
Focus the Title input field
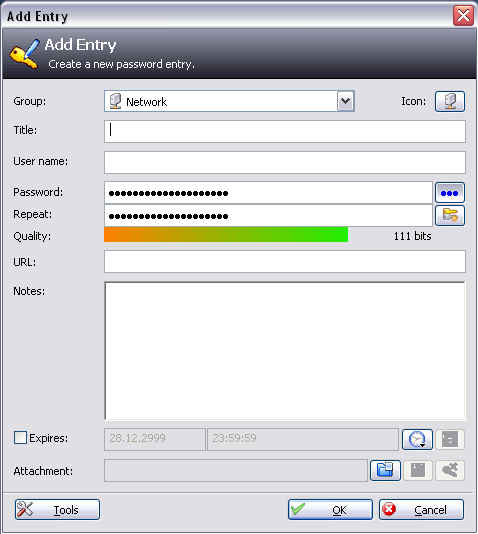285,131
